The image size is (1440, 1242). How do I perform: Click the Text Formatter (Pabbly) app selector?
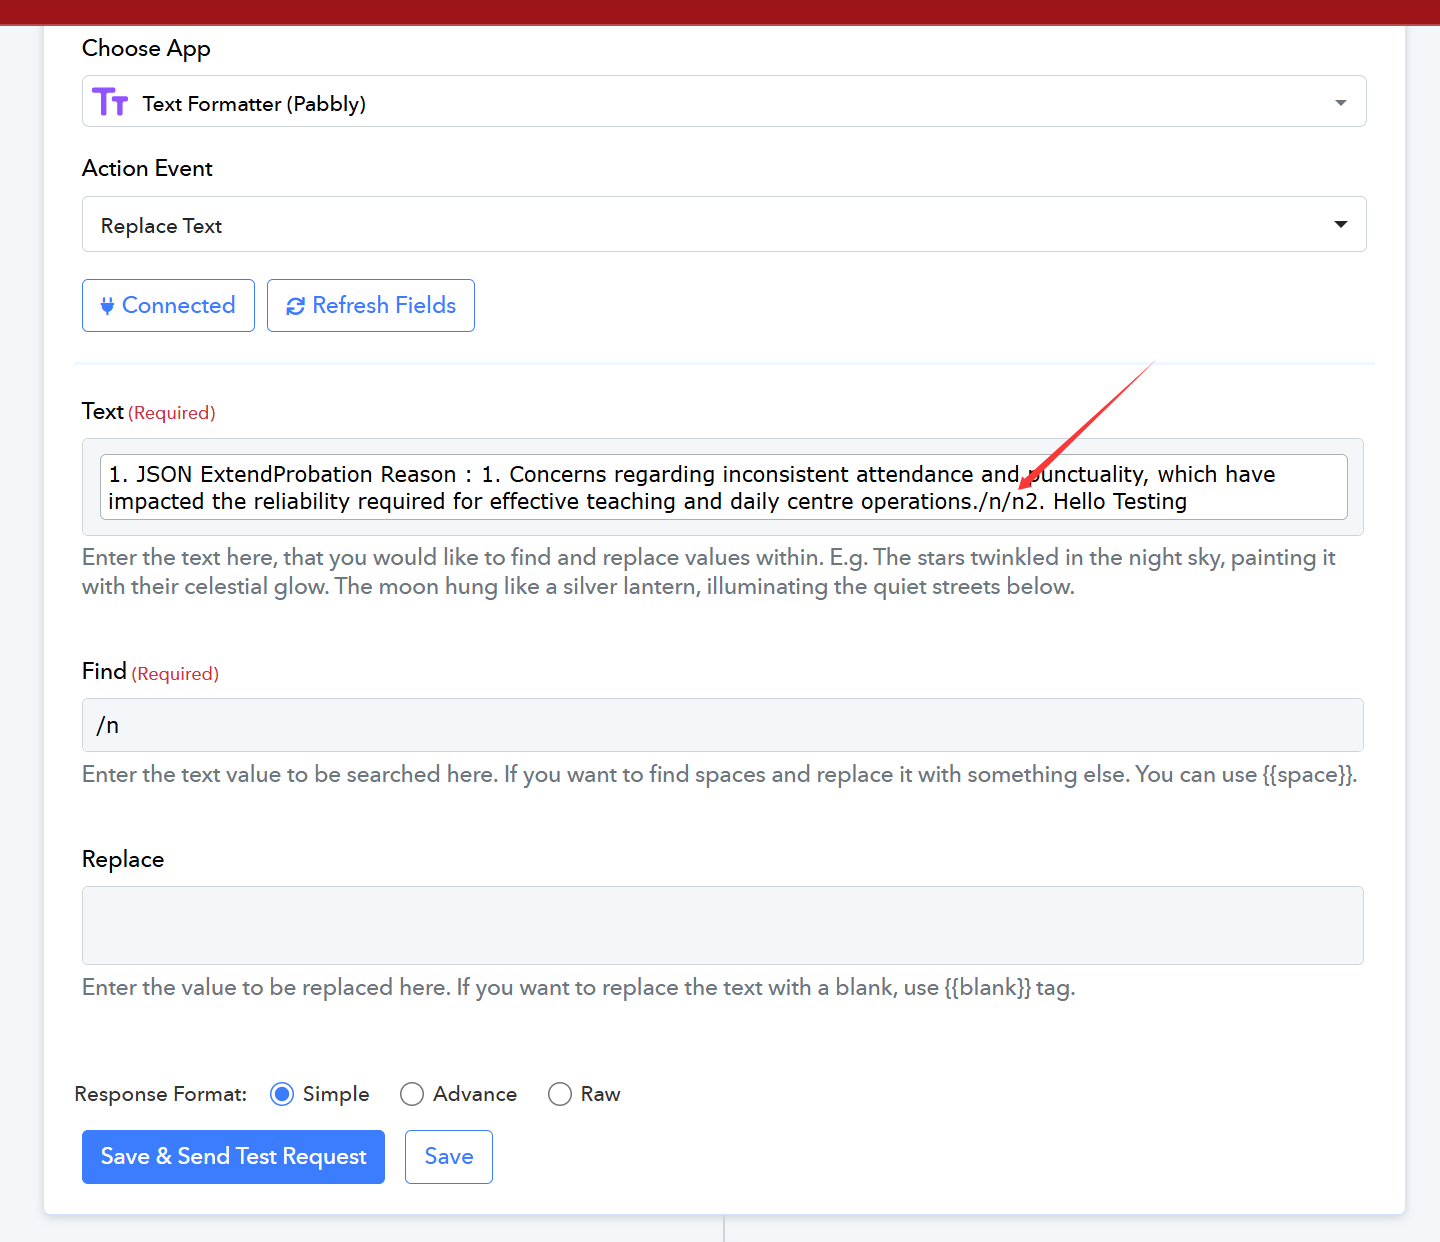click(700, 102)
